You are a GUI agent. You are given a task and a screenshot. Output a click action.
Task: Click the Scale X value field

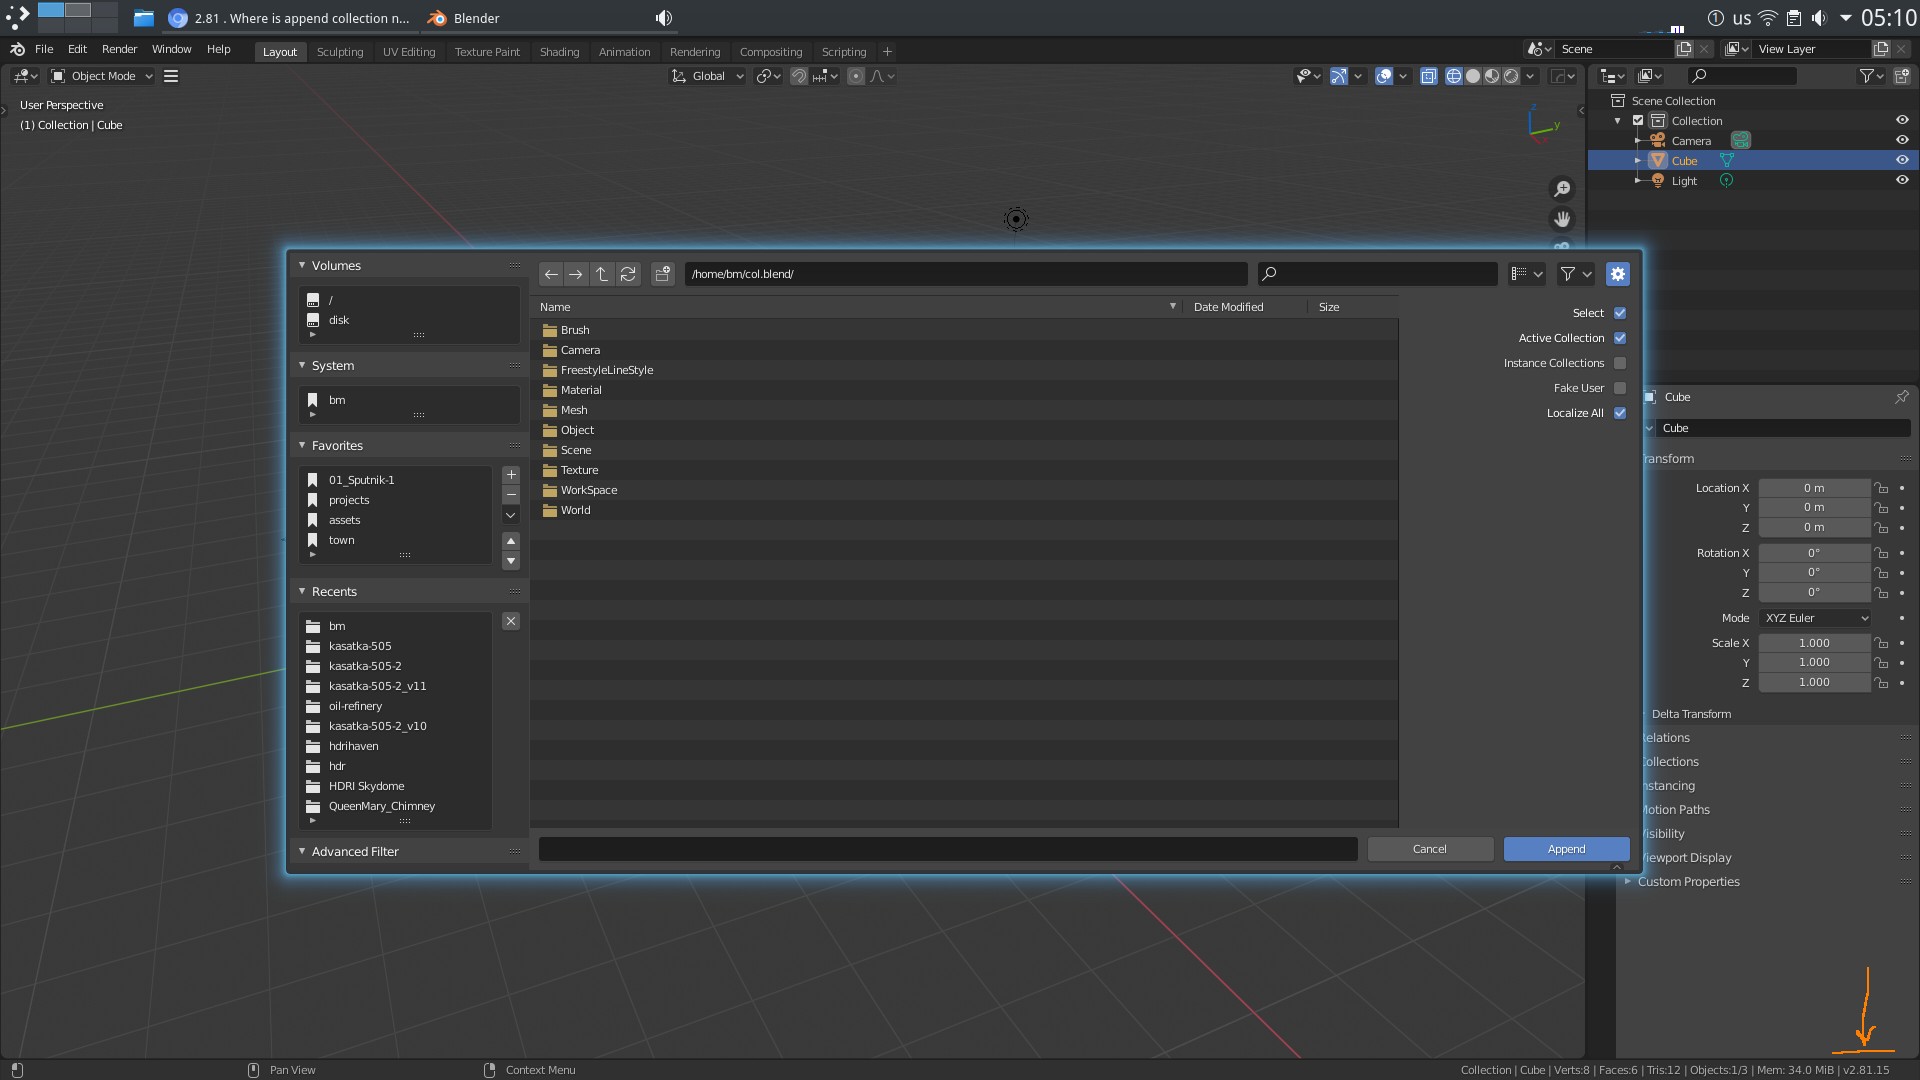click(1814, 643)
